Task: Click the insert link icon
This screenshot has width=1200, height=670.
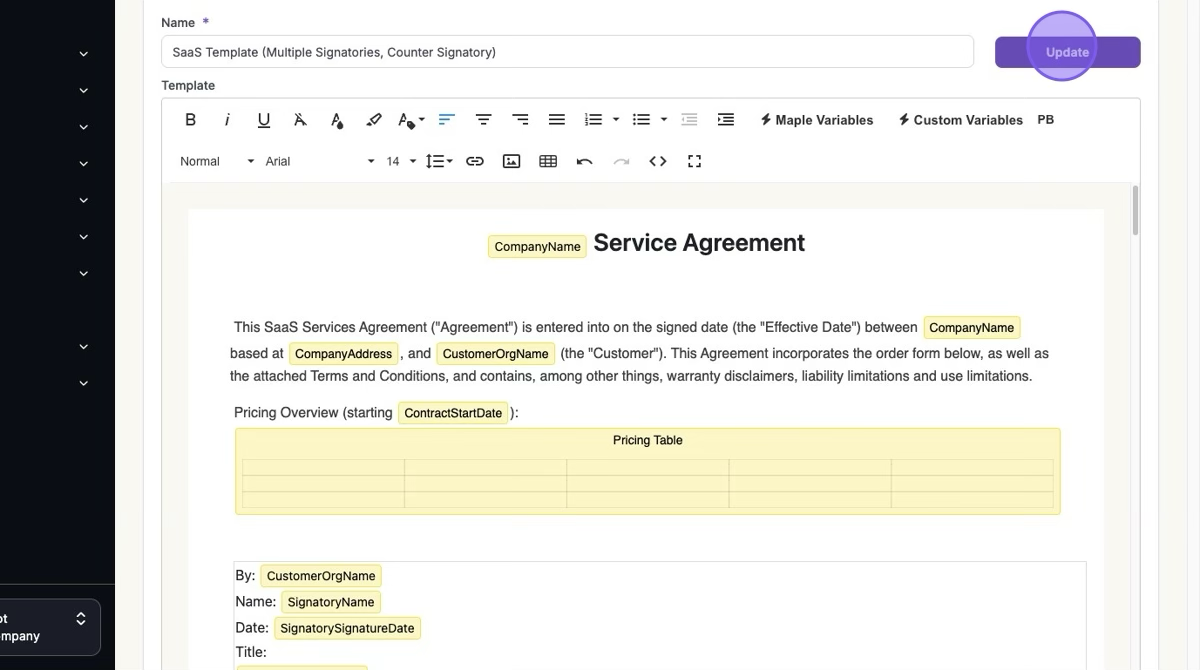Action: pyautogui.click(x=475, y=161)
